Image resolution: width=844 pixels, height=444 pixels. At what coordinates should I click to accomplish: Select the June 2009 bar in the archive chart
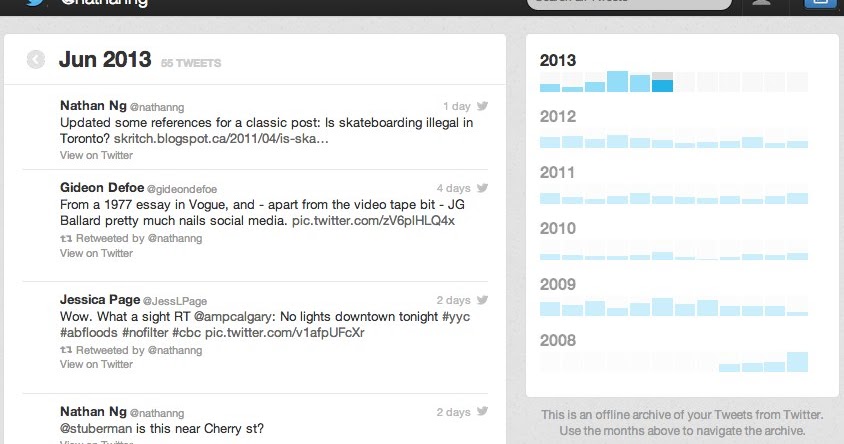tap(662, 306)
